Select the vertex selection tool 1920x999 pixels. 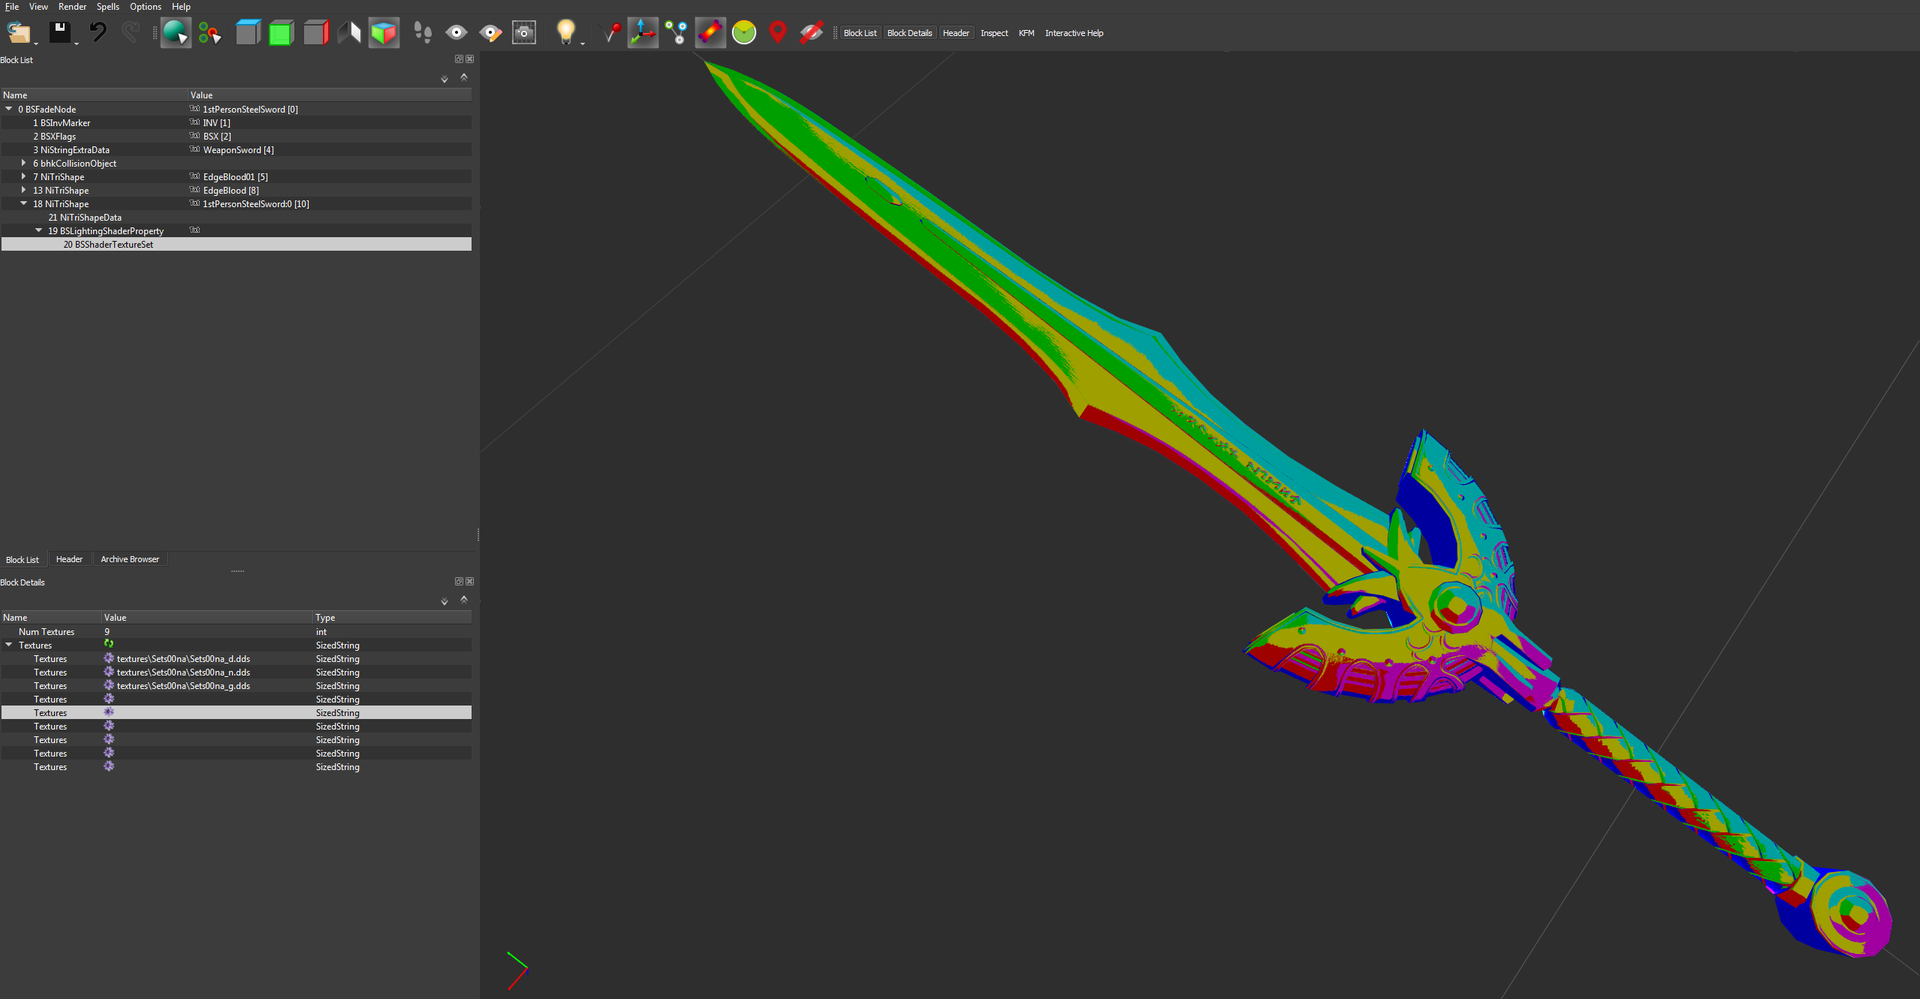(210, 33)
